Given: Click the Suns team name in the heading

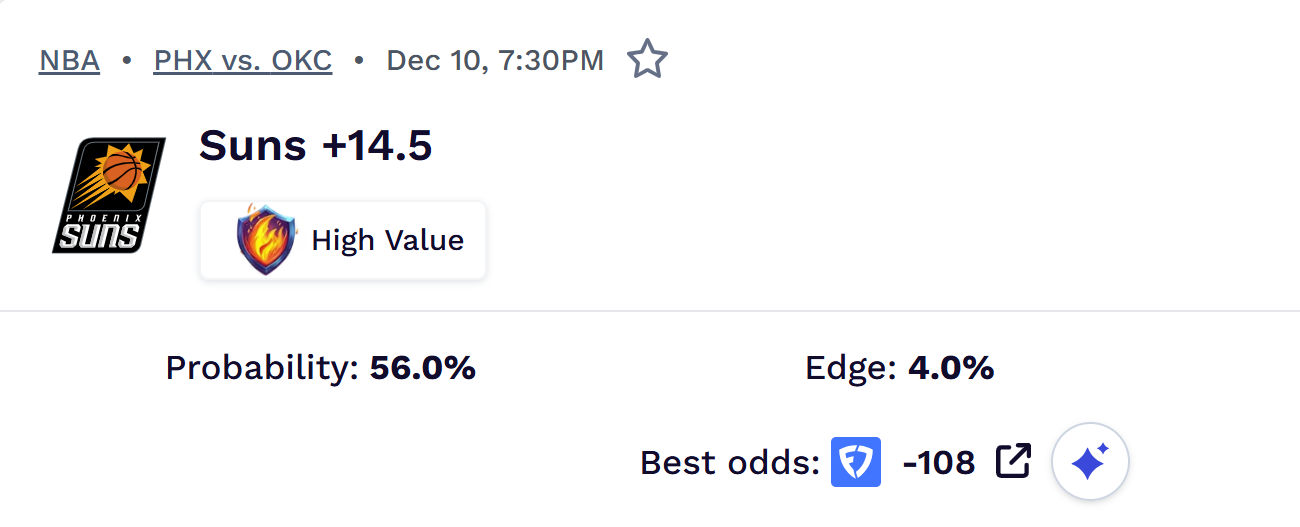Looking at the screenshot, I should pos(253,146).
